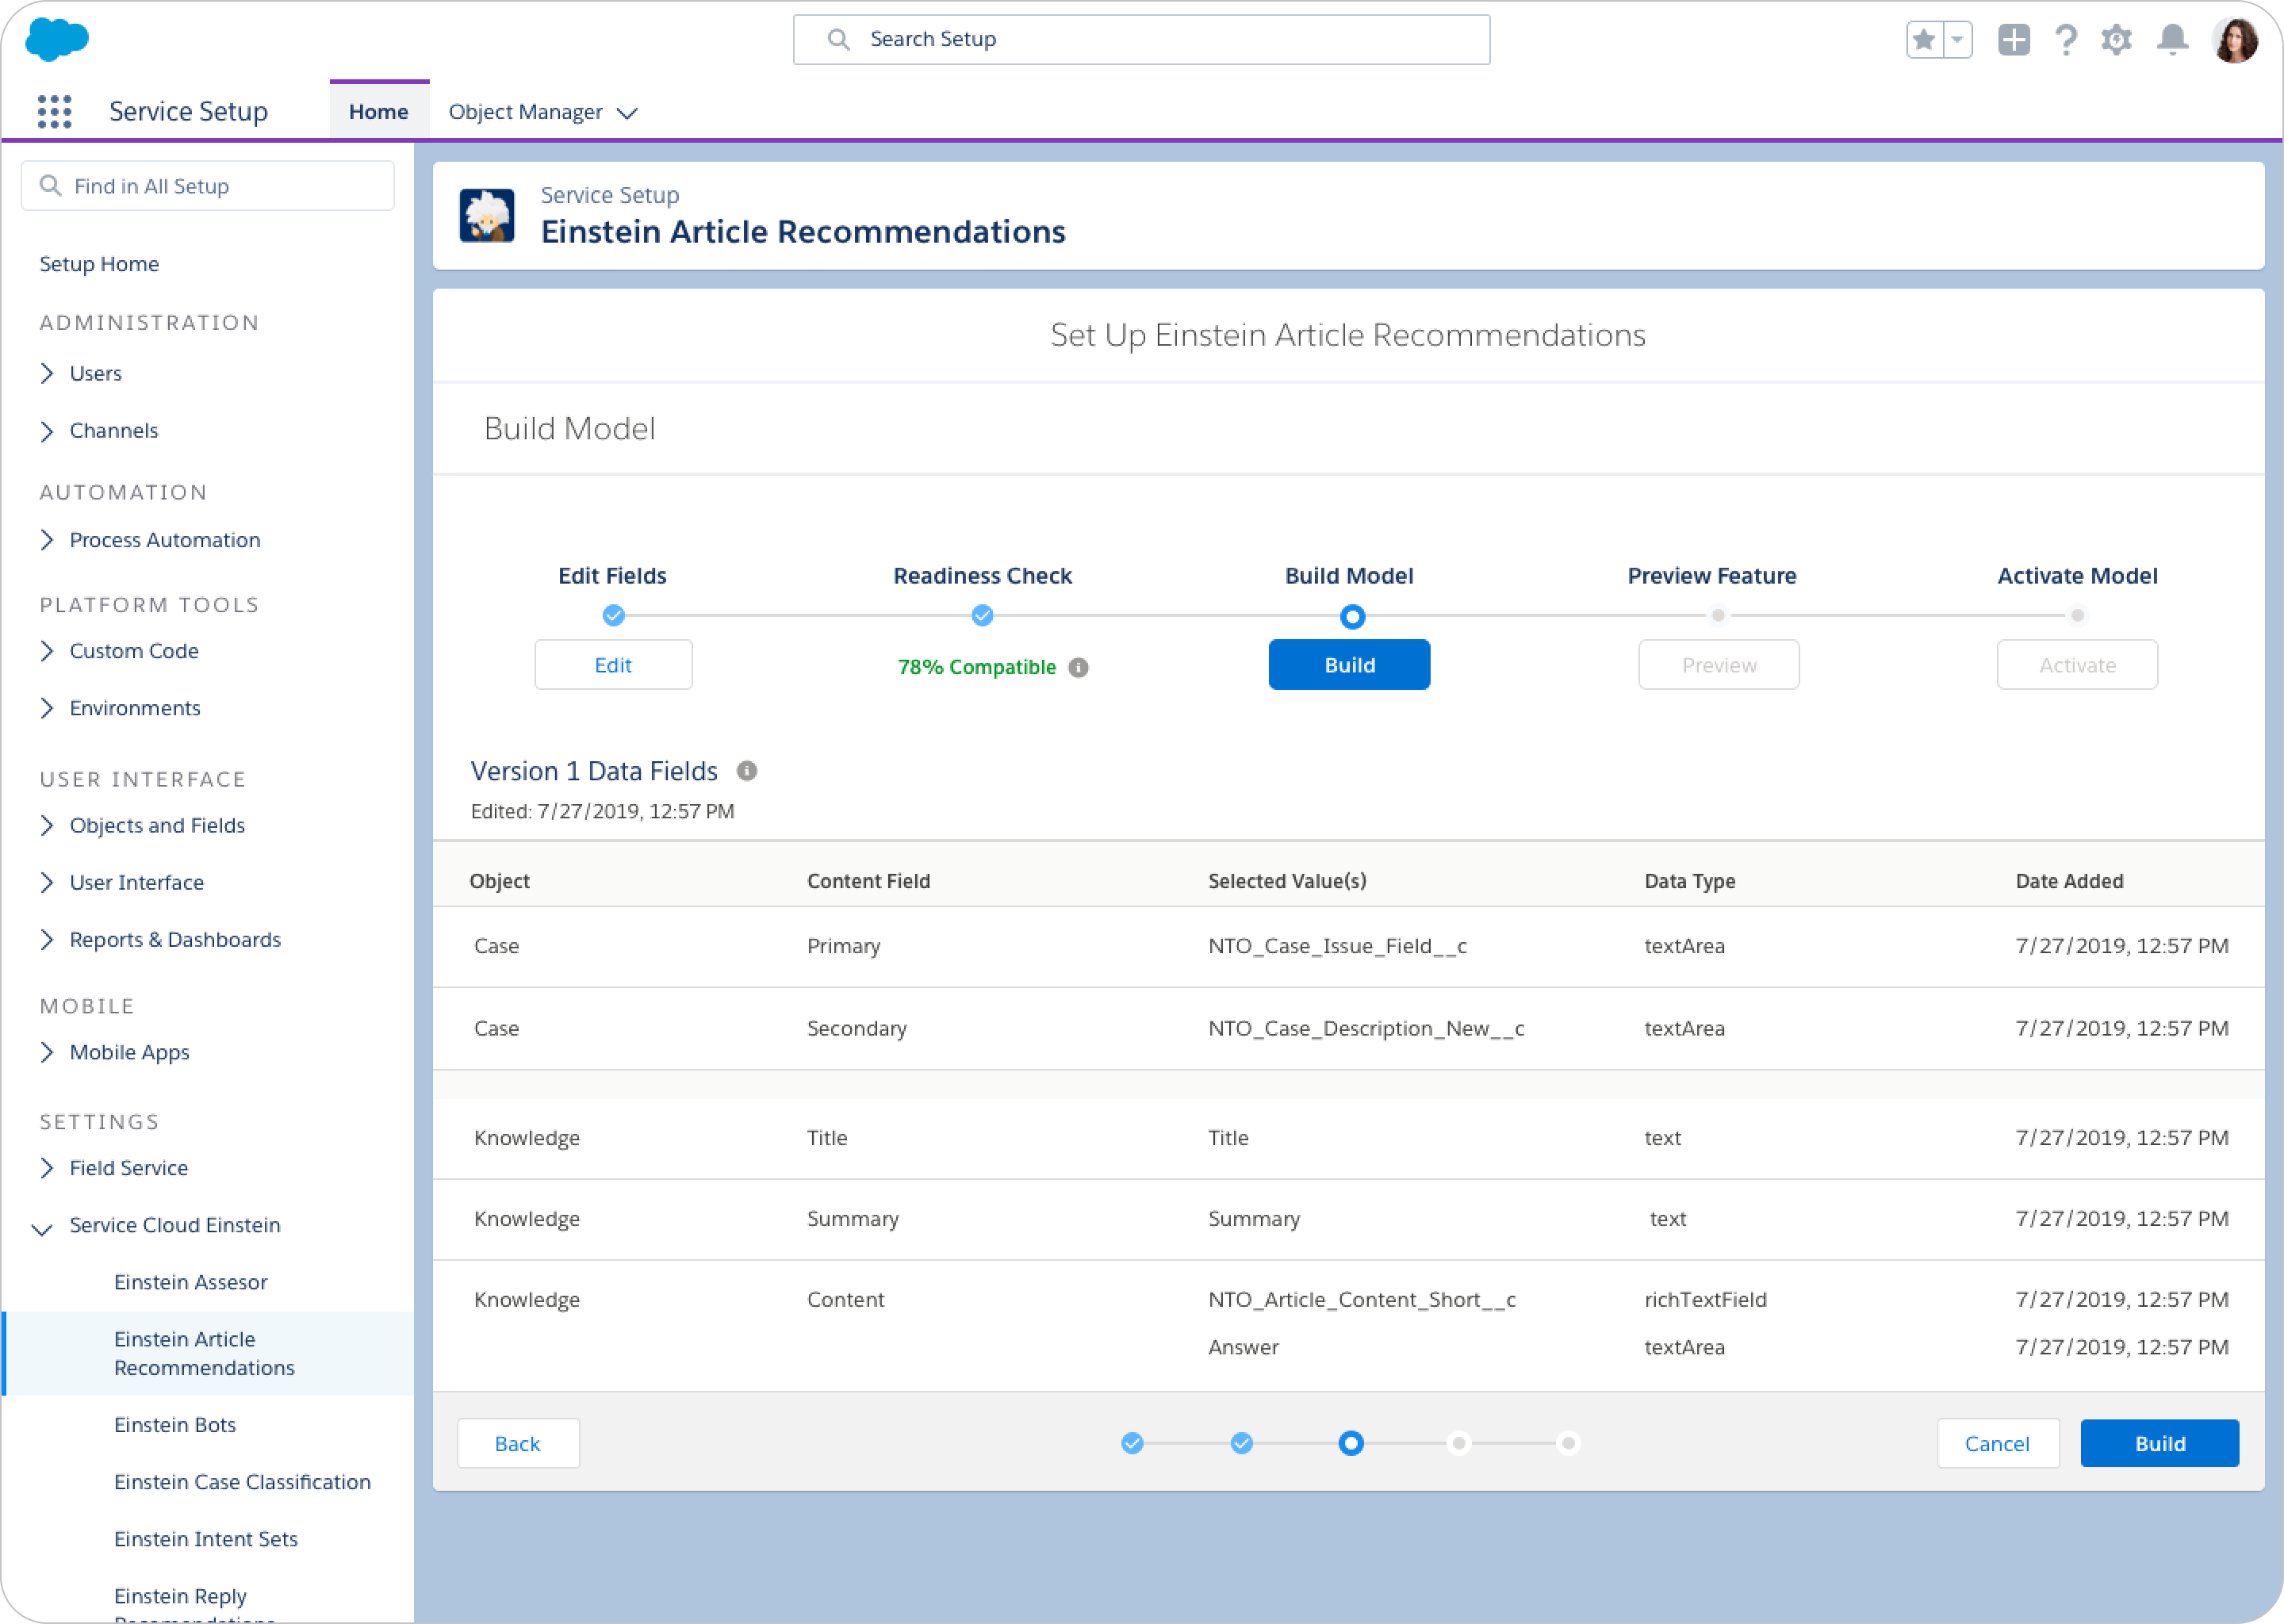Open Object Manager dropdown chevron

pos(627,113)
